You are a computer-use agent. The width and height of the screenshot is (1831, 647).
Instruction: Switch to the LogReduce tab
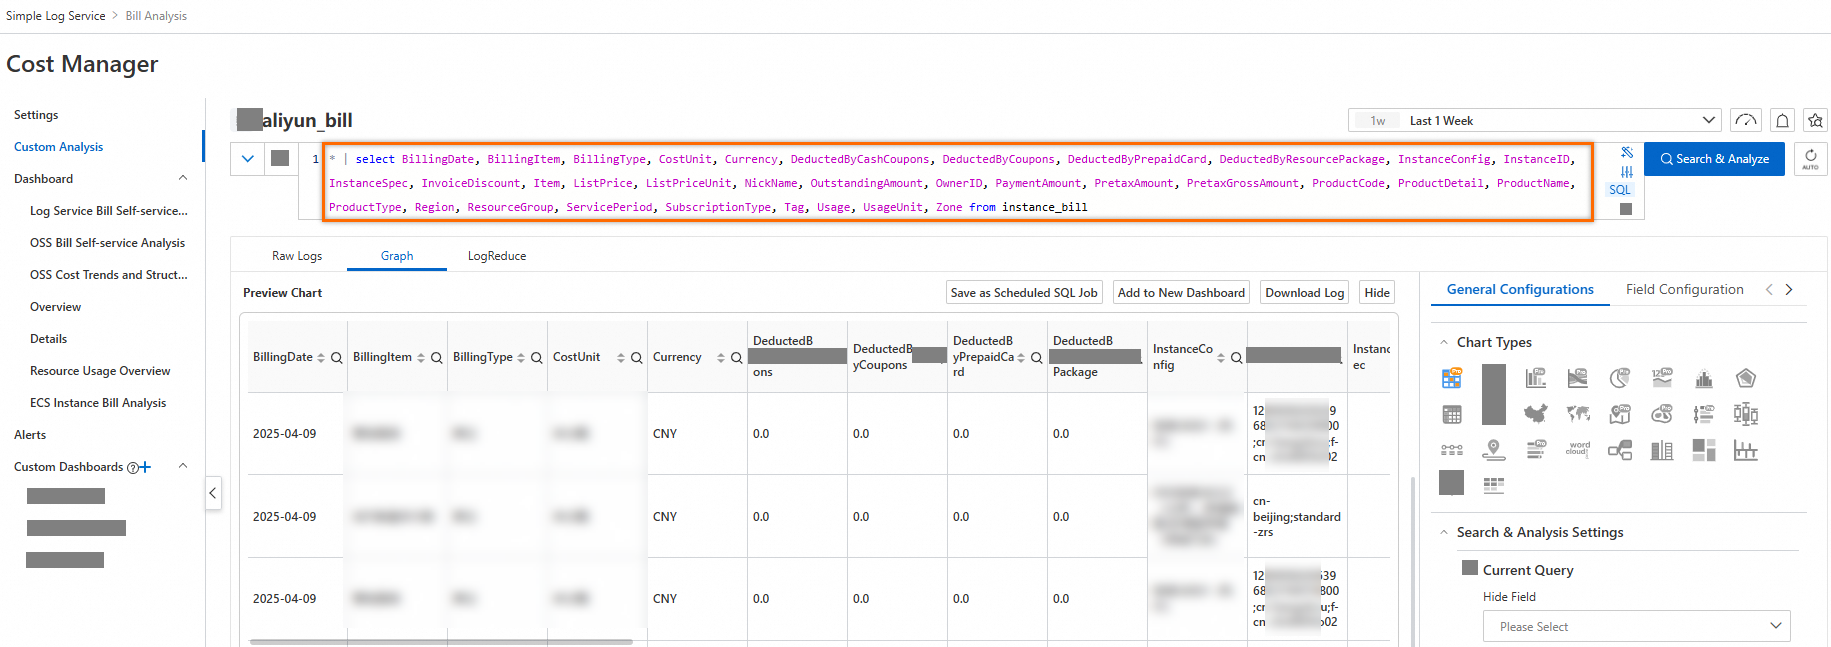coord(497,256)
